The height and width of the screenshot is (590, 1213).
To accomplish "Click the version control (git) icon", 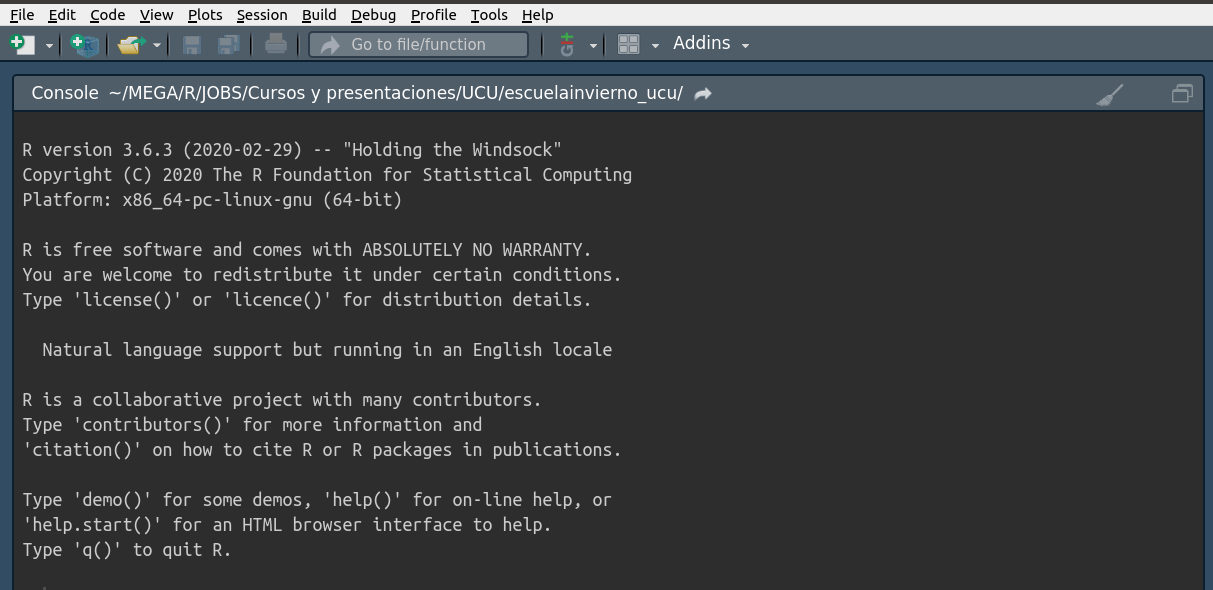I will [x=568, y=44].
